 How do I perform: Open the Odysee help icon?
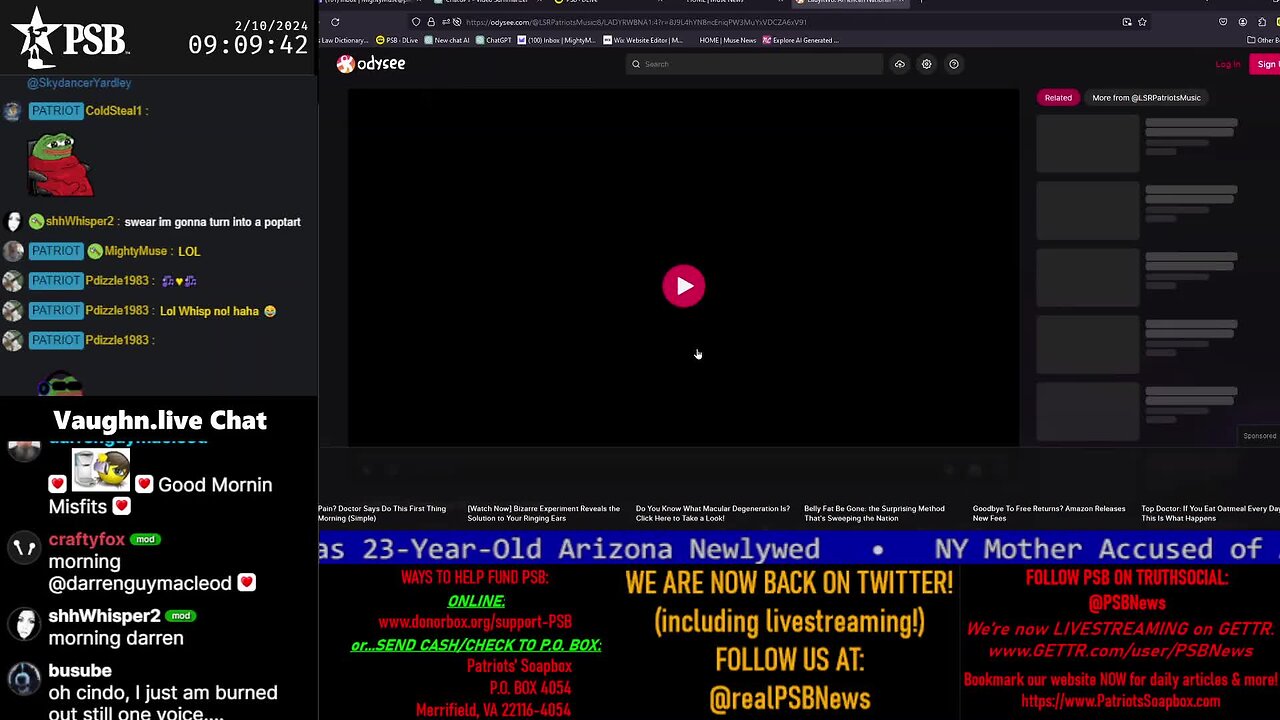(x=954, y=64)
